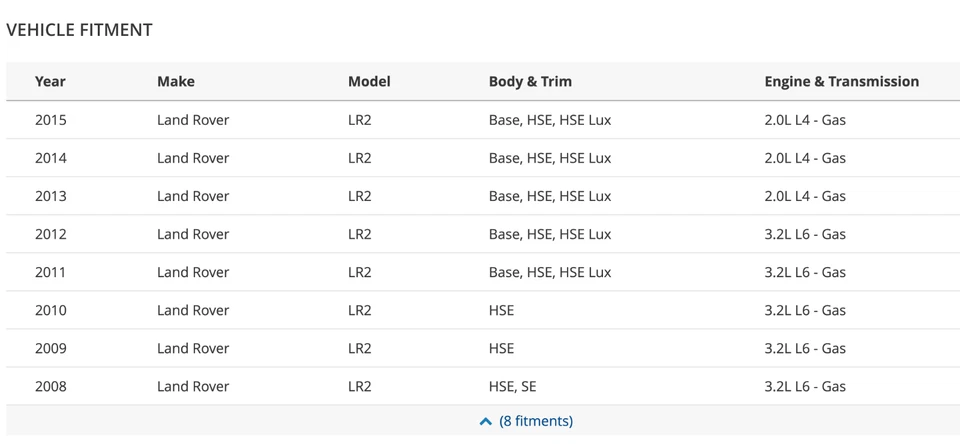Image resolution: width=960 pixels, height=444 pixels.
Task: Select the 2013 year cell
Action: 51,196
